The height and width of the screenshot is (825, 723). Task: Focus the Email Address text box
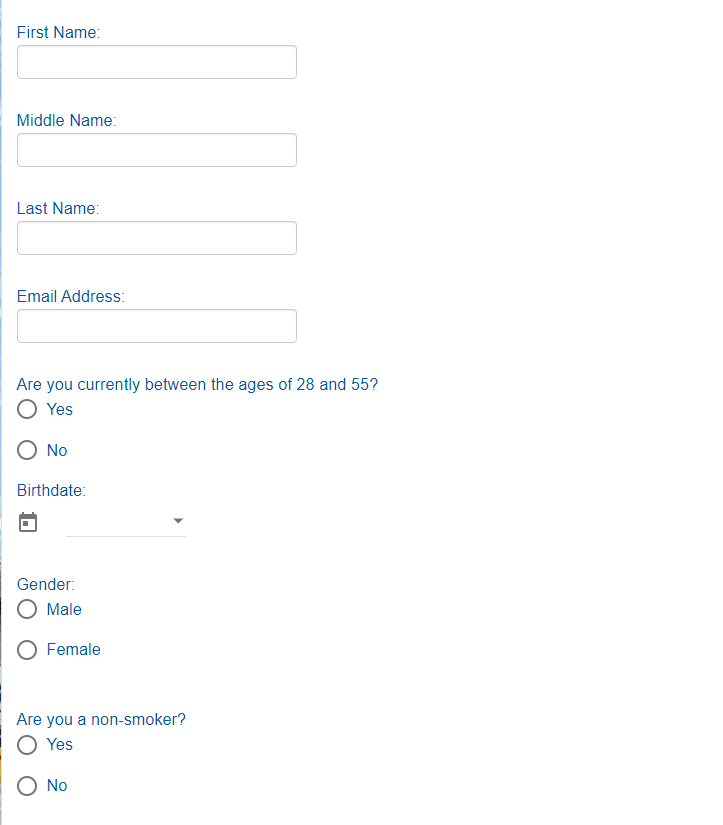[x=157, y=326]
